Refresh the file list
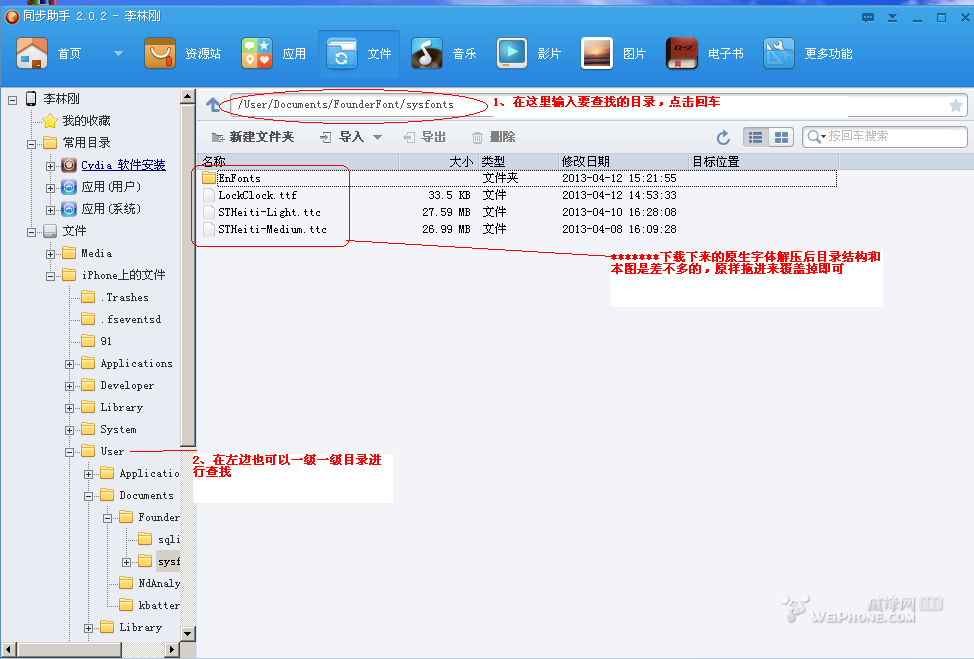The width and height of the screenshot is (974, 659). click(x=723, y=137)
